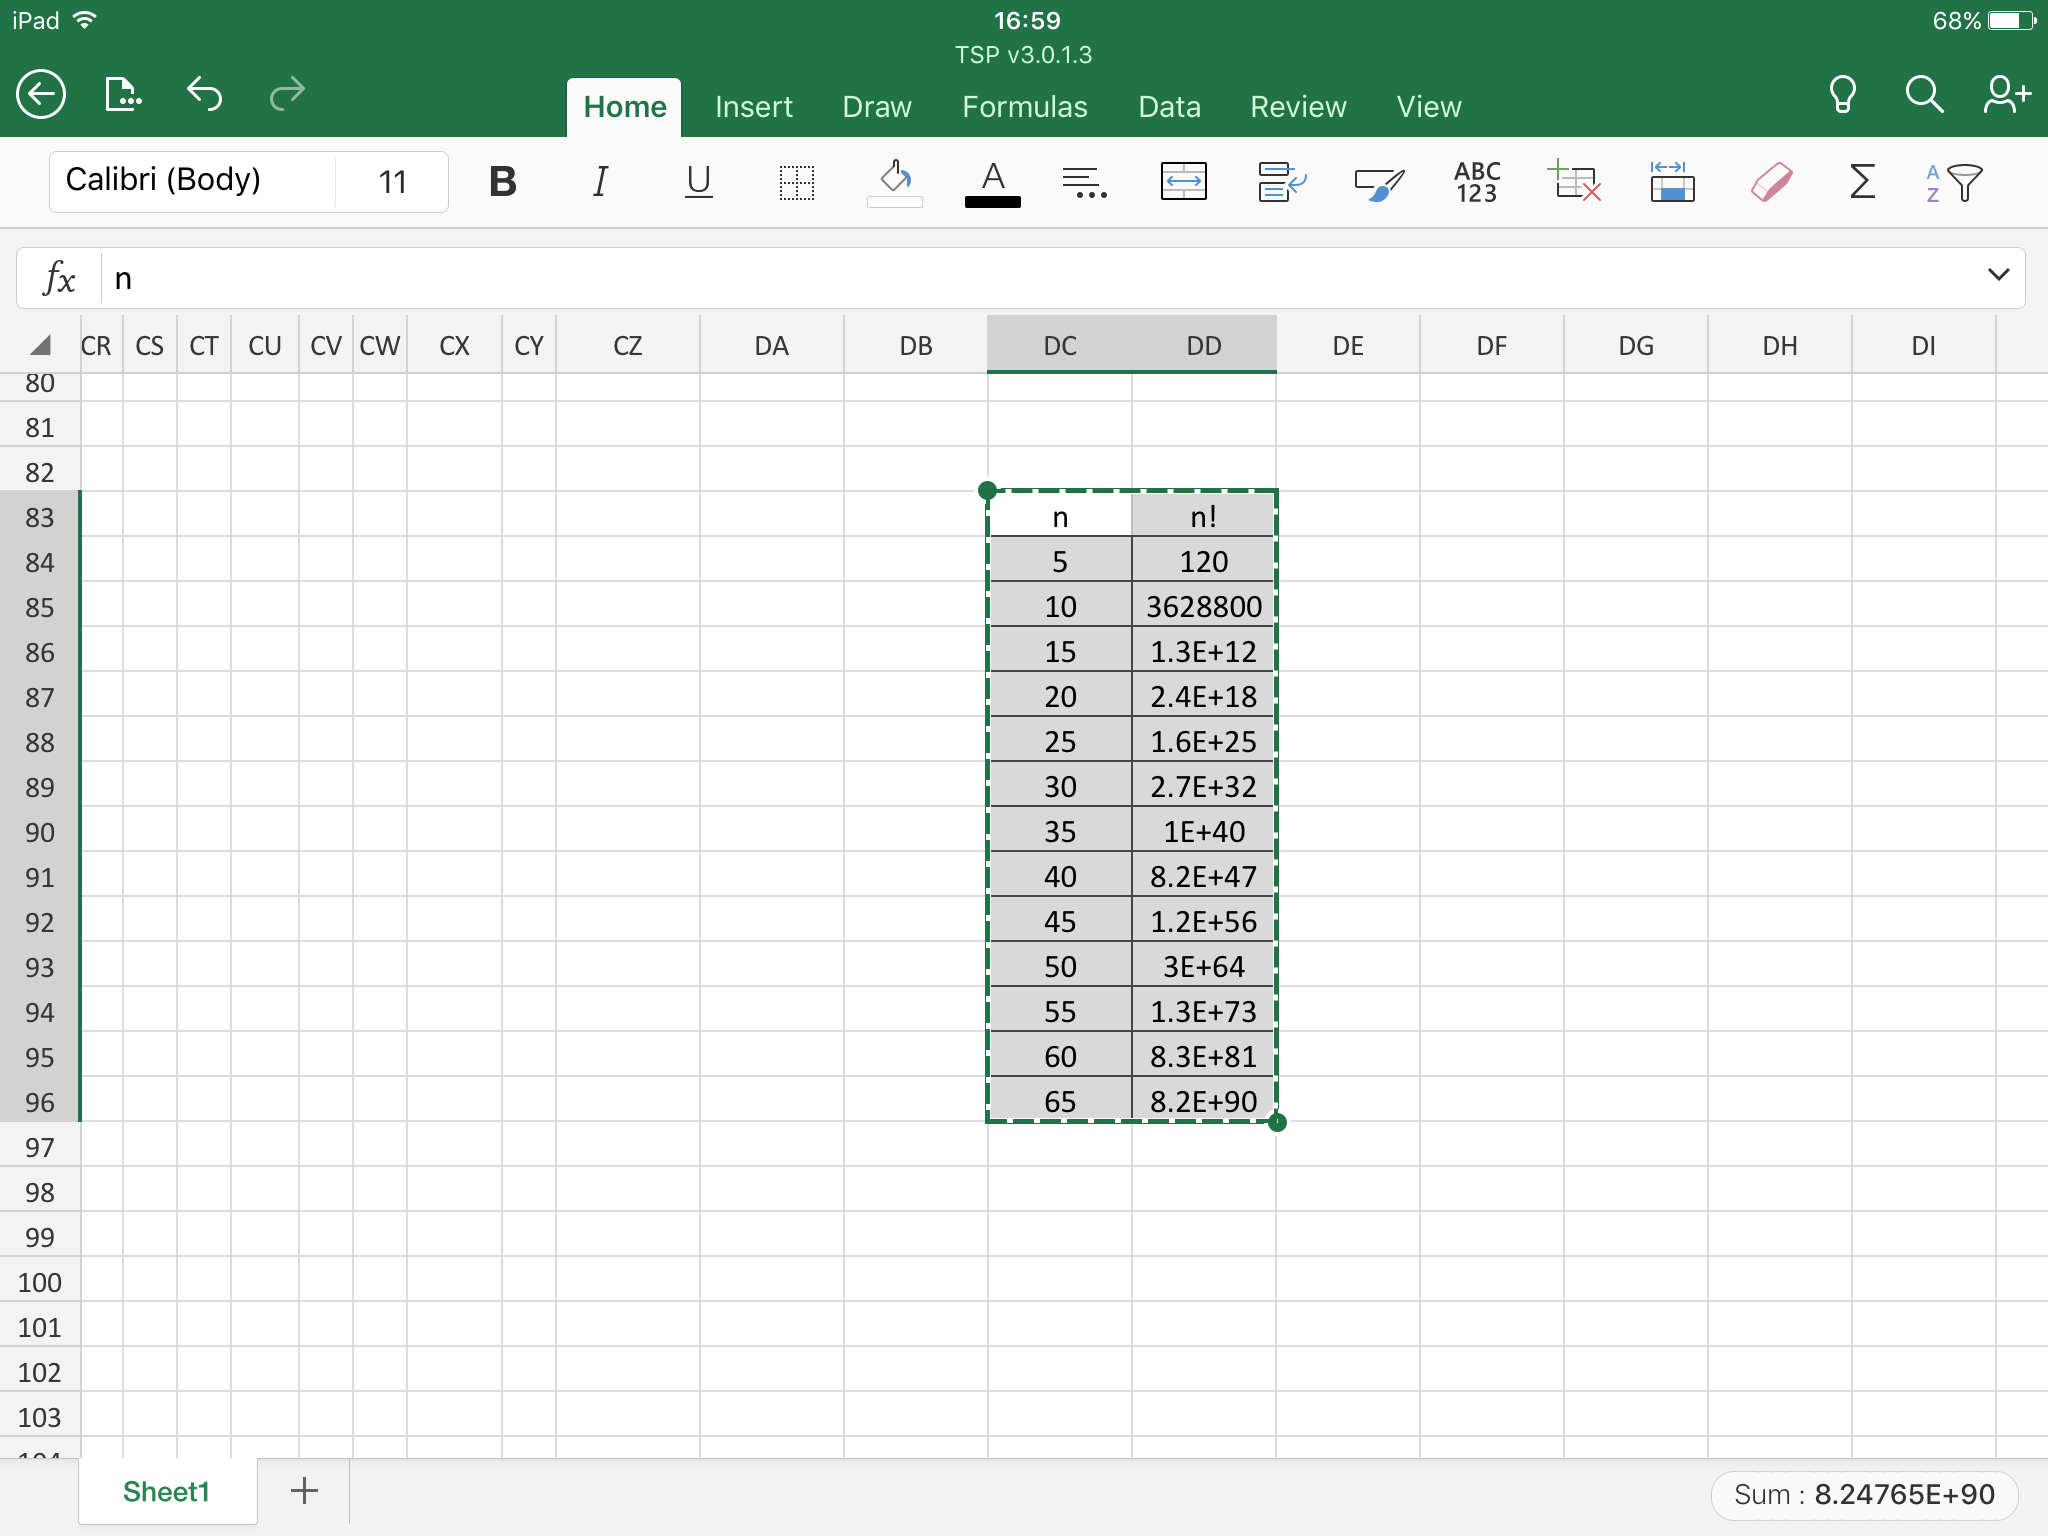Screen dimensions: 2048x1536
Task: Open Calibri (Body) font dropdown
Action: point(190,181)
